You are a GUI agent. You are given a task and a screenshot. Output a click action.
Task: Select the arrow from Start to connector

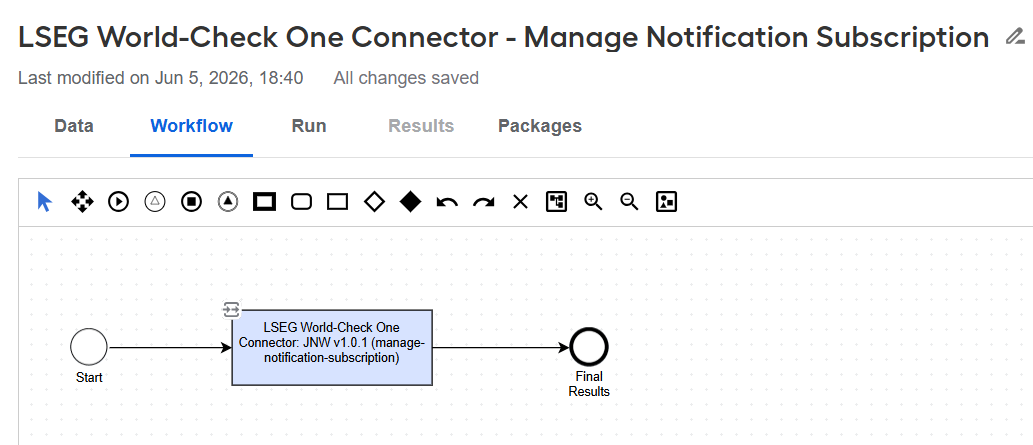click(169, 347)
